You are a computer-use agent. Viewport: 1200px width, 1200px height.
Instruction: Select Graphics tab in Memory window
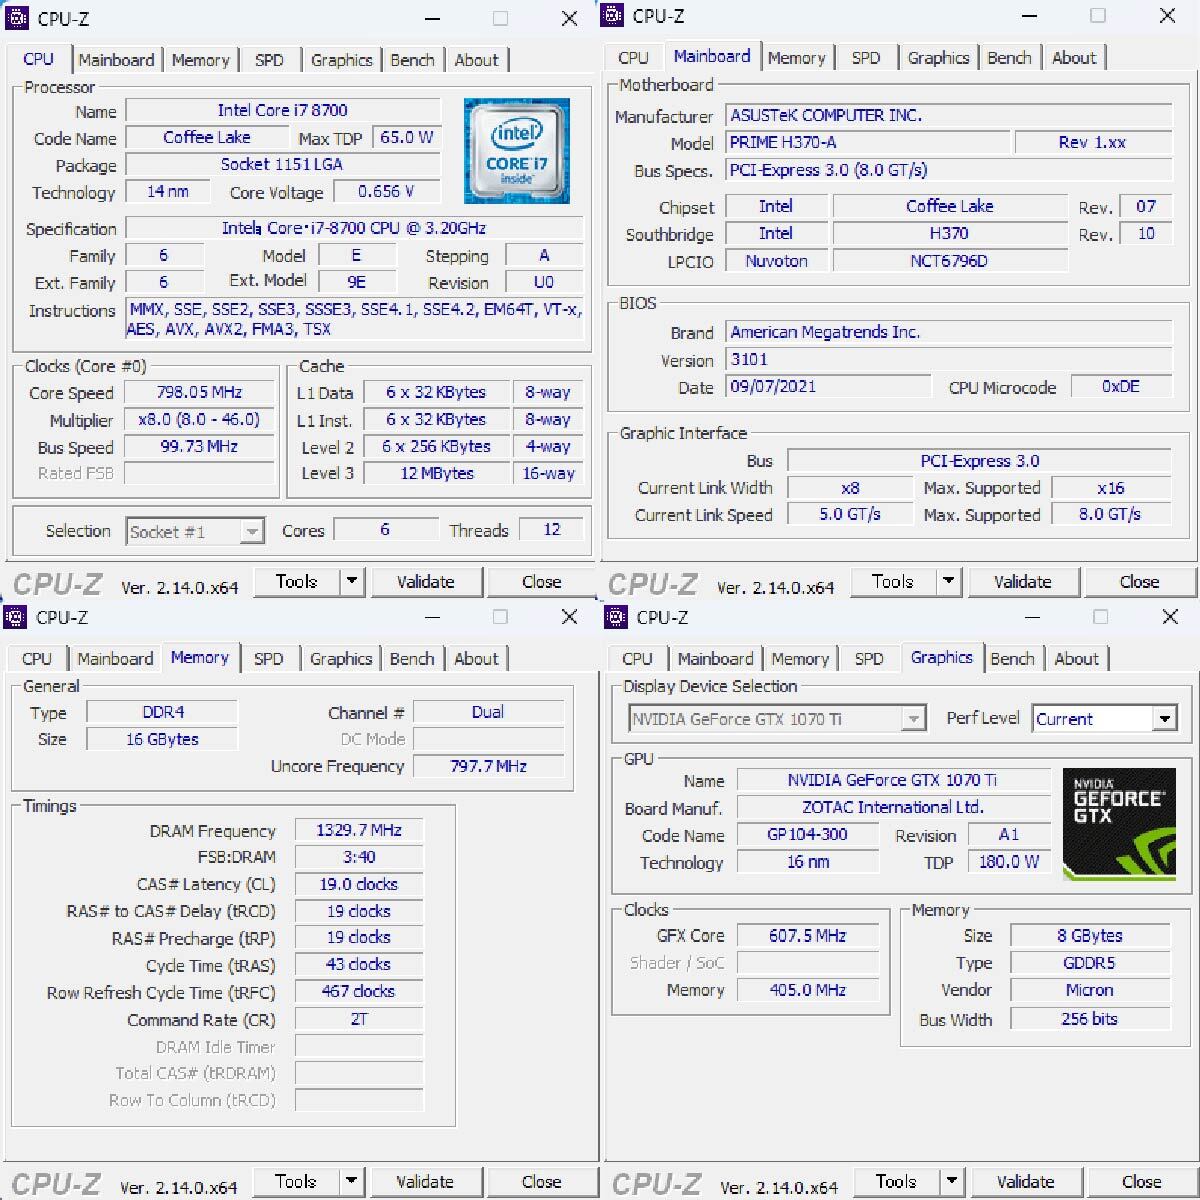pyautogui.click(x=341, y=659)
